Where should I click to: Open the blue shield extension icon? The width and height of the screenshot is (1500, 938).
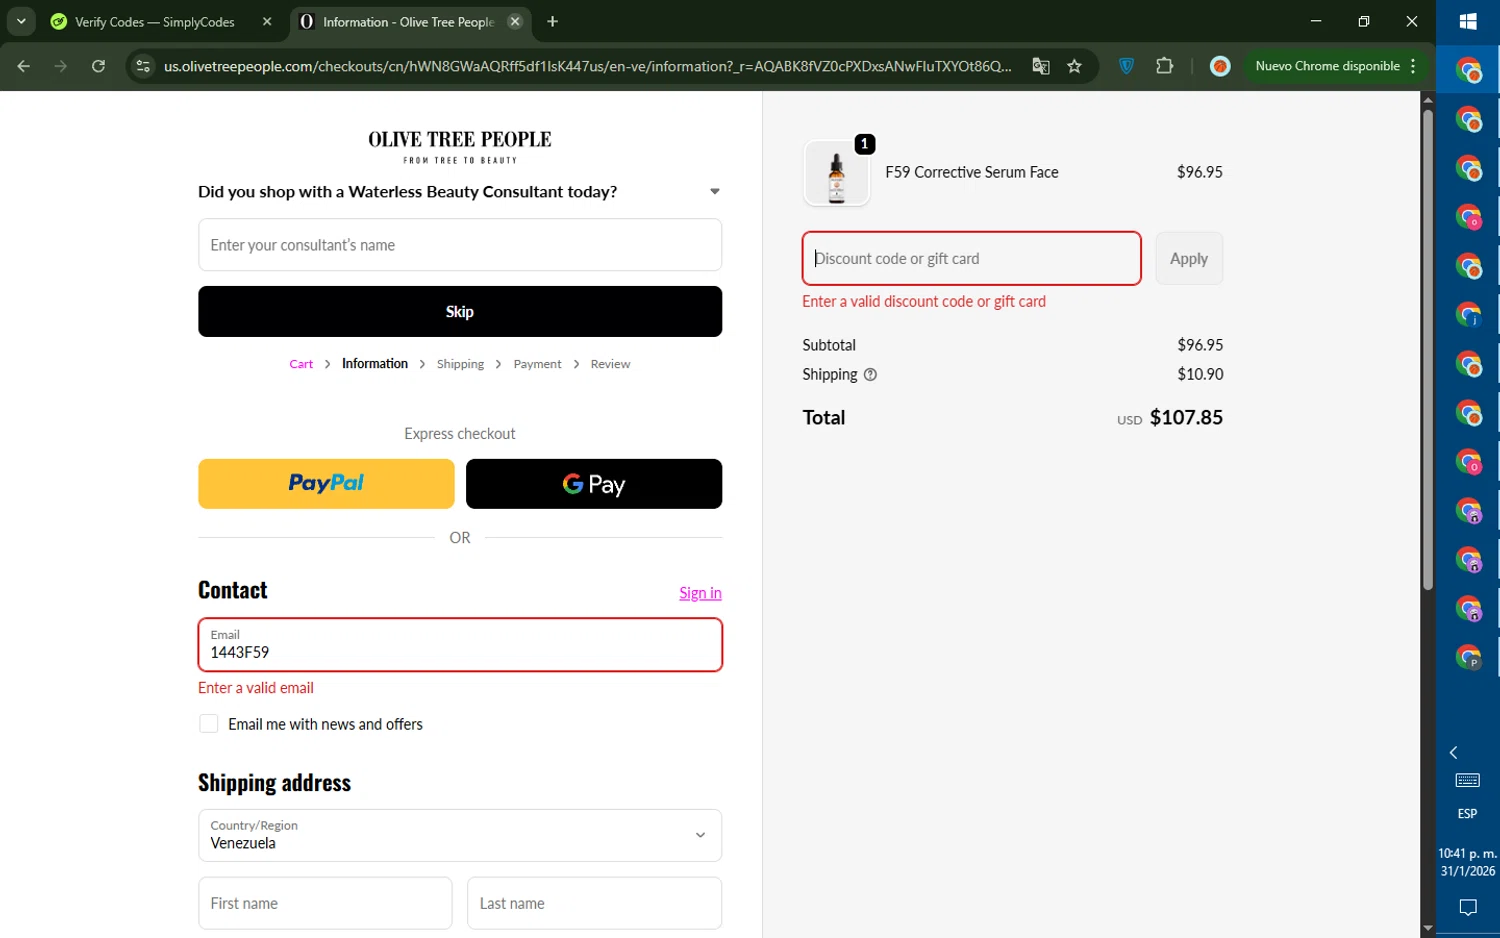tap(1127, 66)
